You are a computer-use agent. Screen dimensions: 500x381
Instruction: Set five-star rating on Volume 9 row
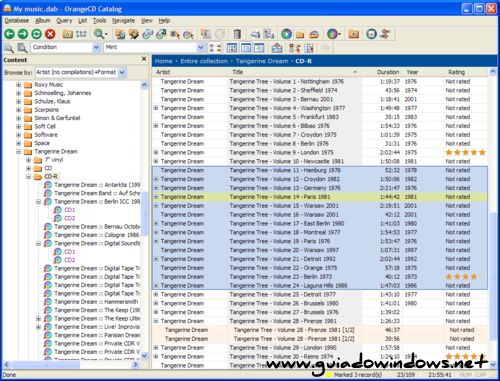pyautogui.click(x=482, y=153)
